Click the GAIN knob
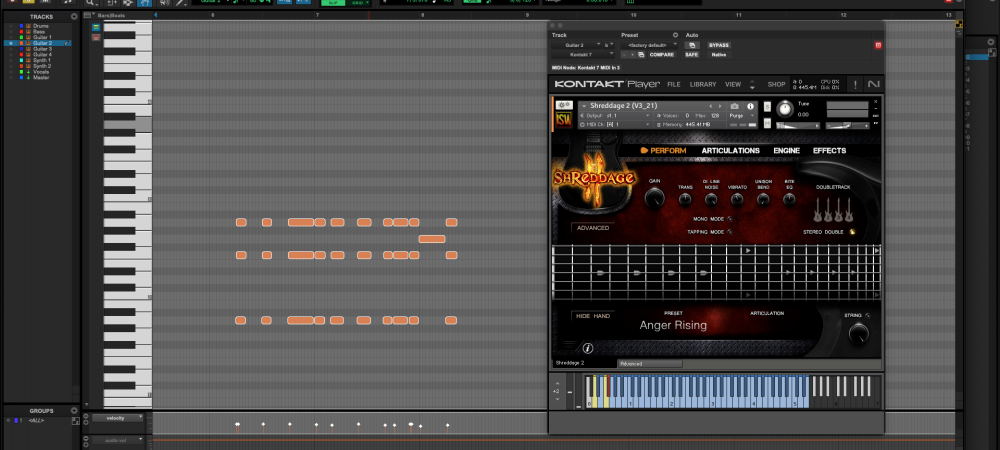The image size is (1000, 450). (654, 199)
